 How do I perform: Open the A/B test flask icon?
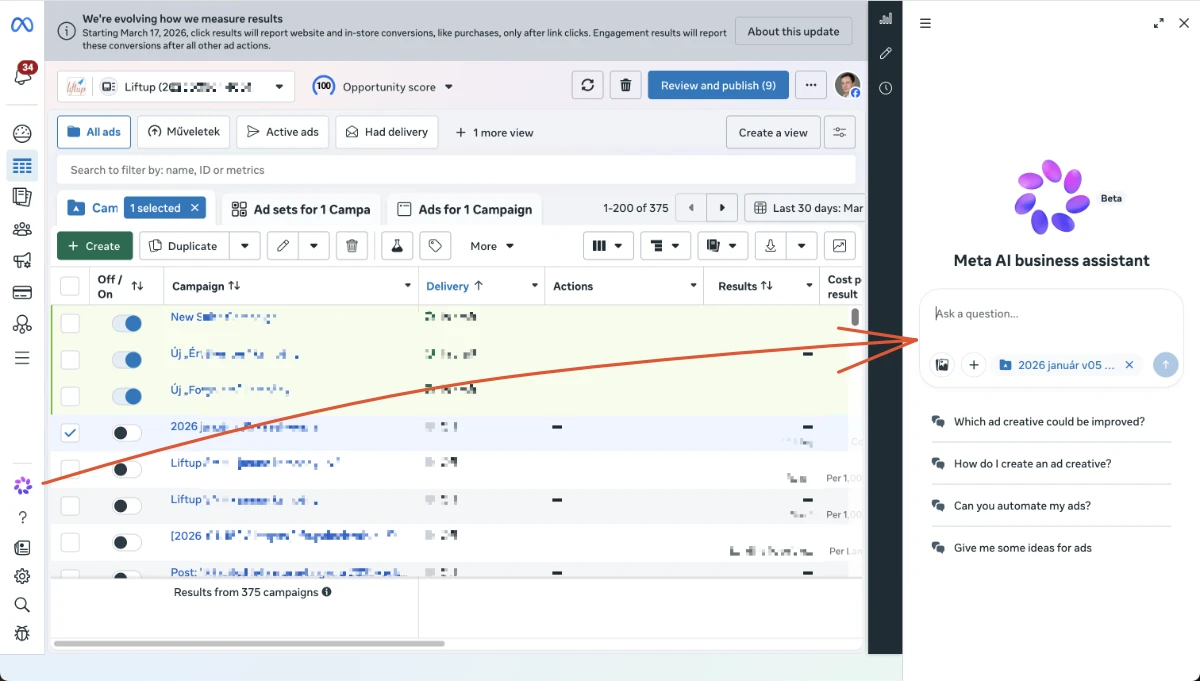(396, 246)
